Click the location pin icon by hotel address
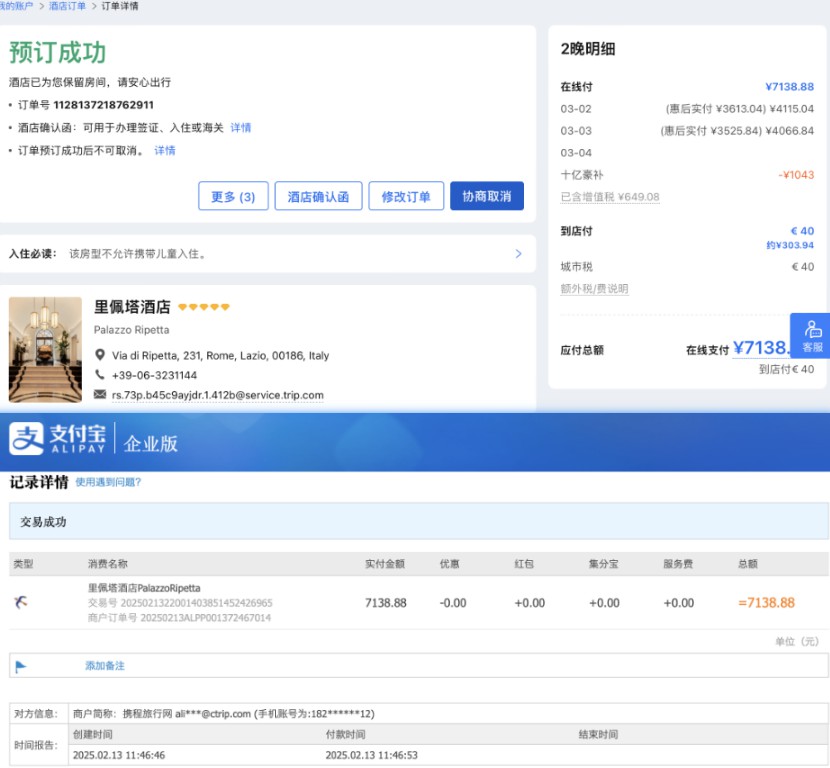This screenshot has width=830, height=768. (x=100, y=355)
